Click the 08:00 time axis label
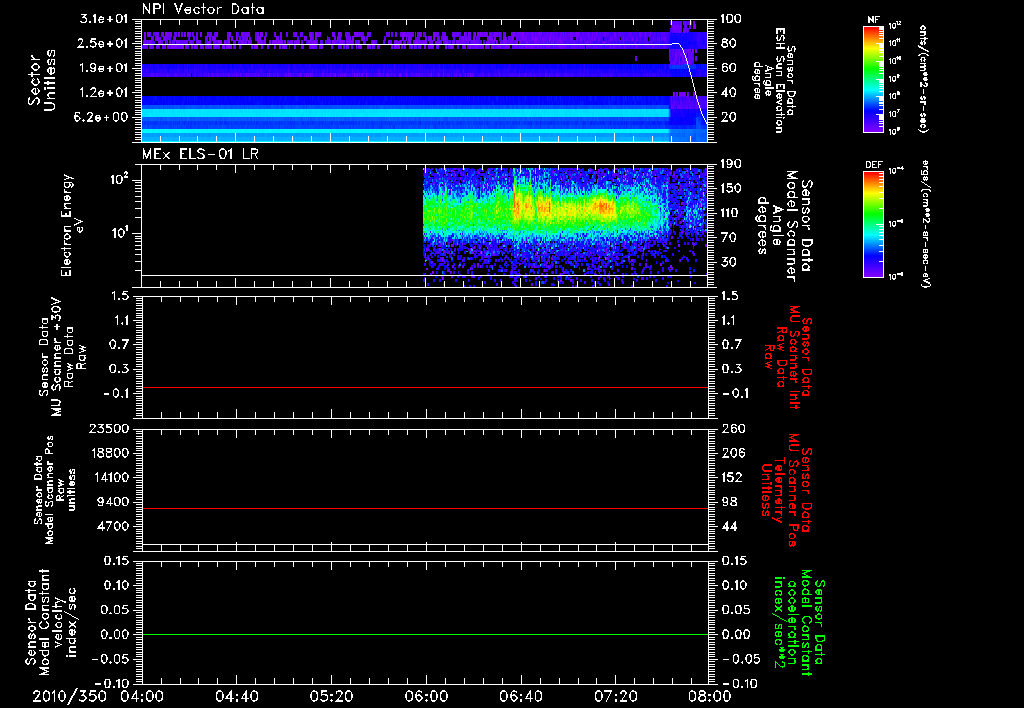The image size is (1024, 708). click(709, 696)
